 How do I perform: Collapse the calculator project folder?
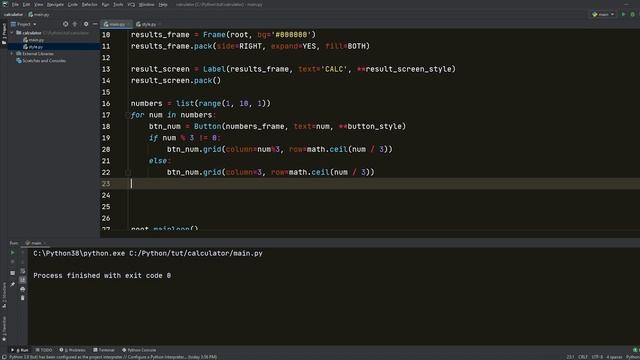12,33
